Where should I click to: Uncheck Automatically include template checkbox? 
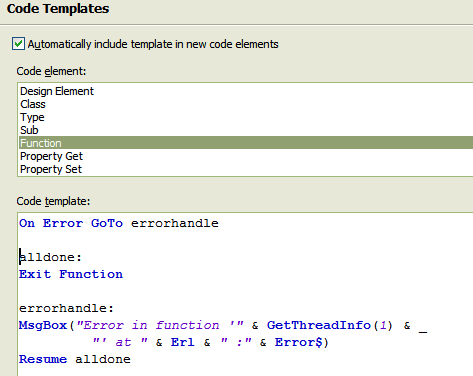[18, 44]
